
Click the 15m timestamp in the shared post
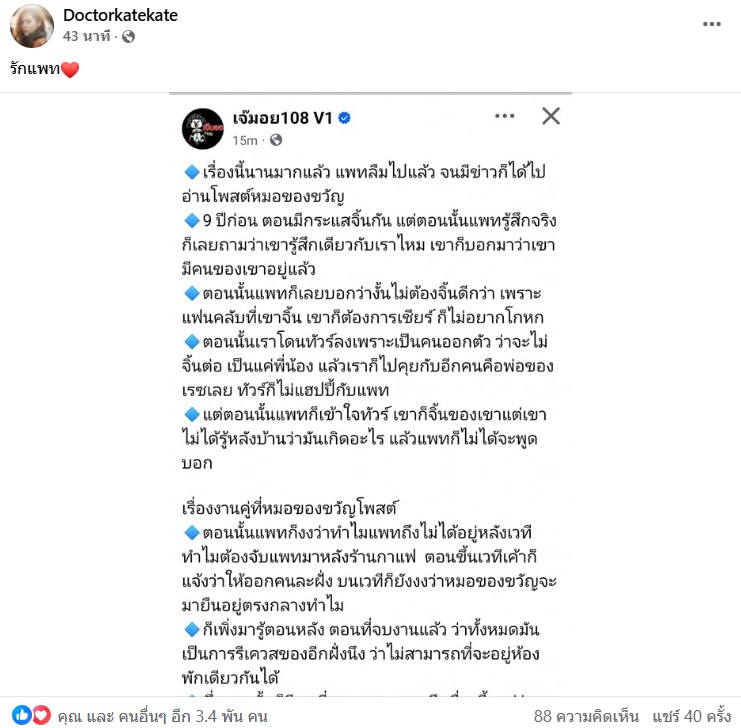coord(245,140)
